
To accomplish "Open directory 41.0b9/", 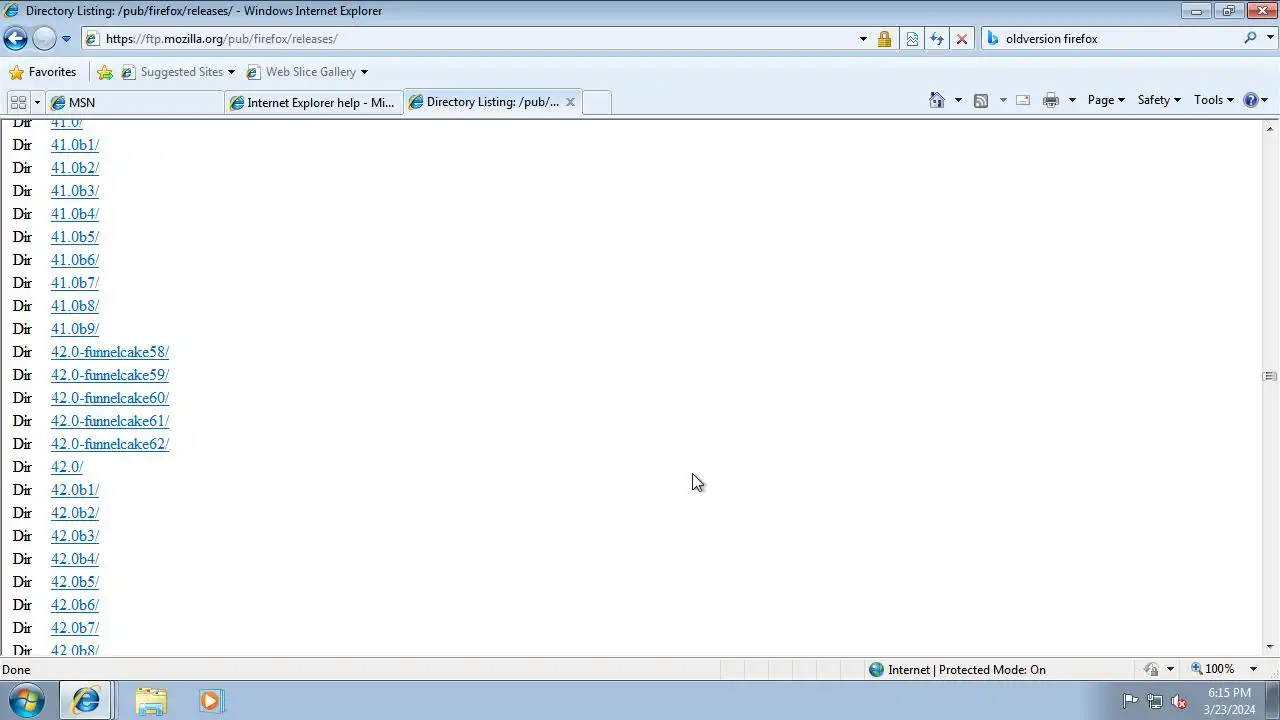I will [x=75, y=329].
